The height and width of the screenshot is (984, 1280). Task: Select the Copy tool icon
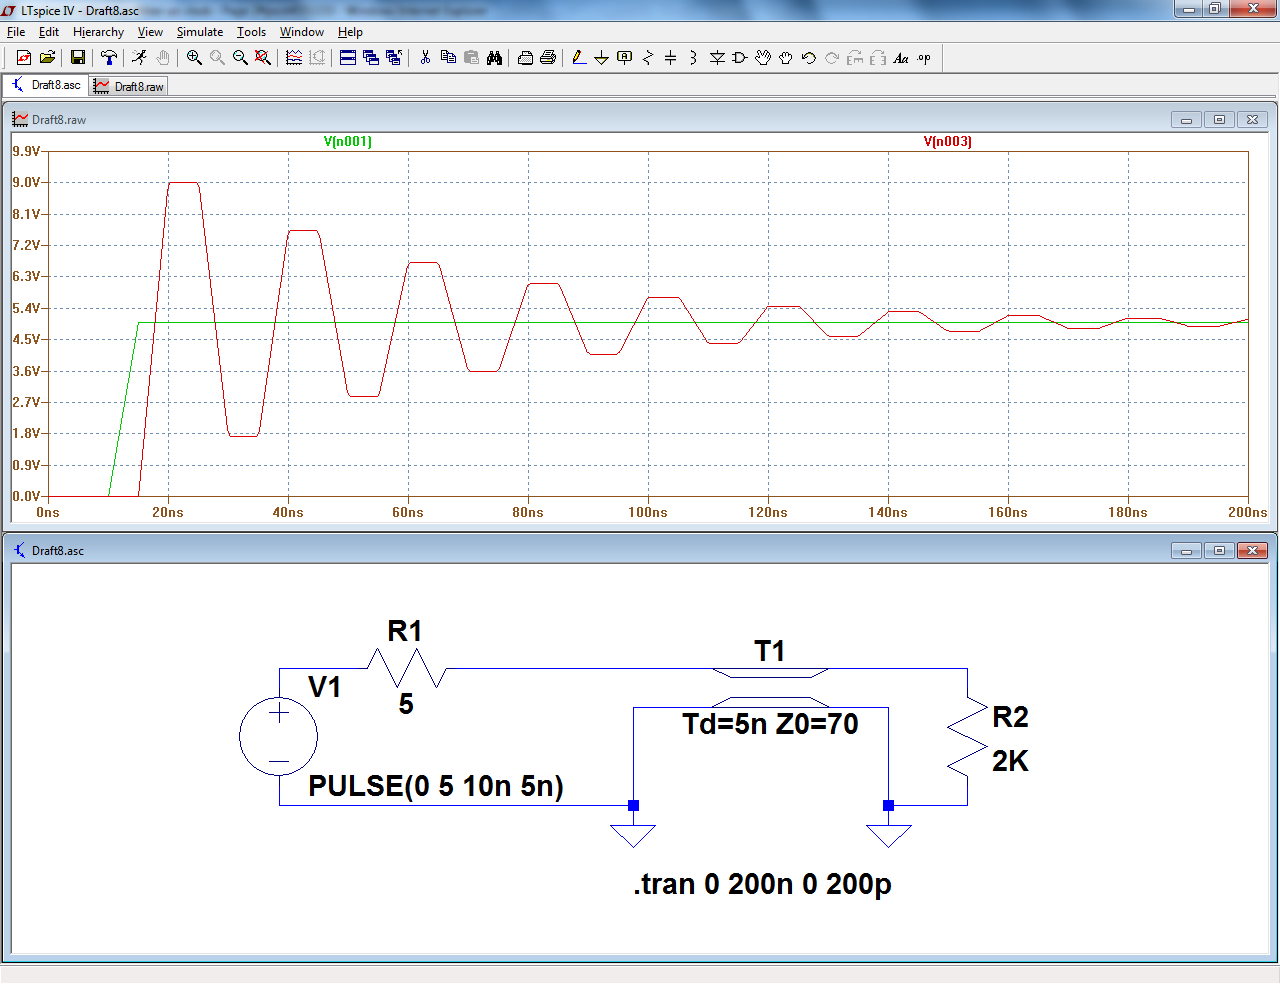(x=448, y=58)
